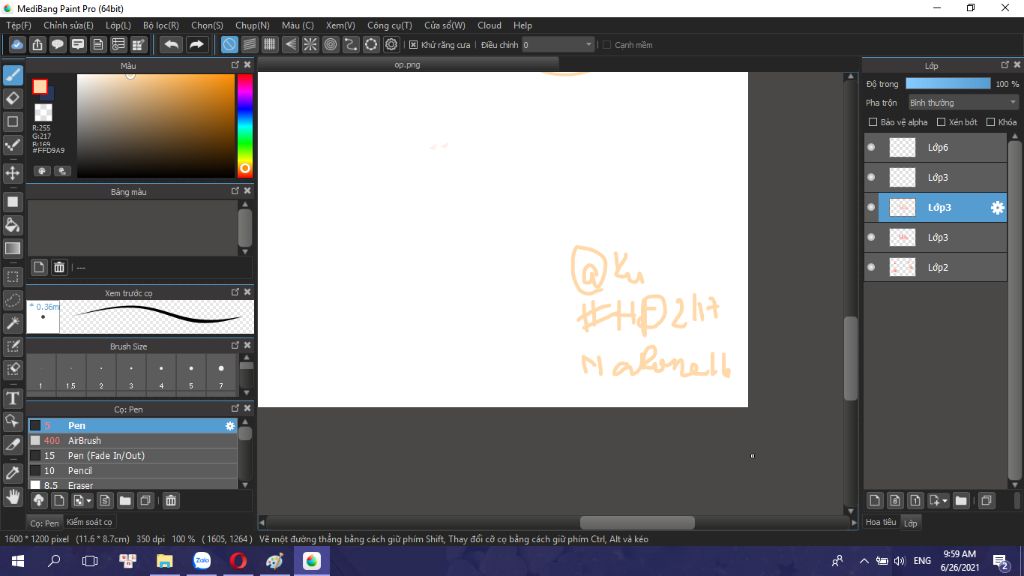Open the Pha trộn blending mode dropdown

(x=963, y=103)
